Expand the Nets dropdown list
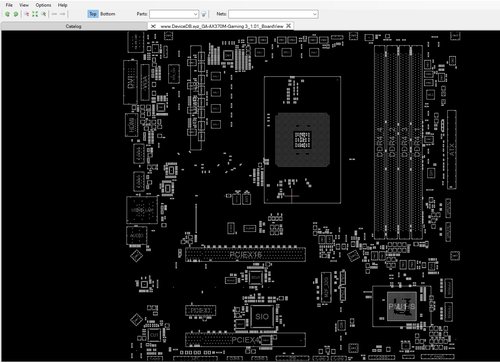This screenshot has height=362, width=500. pyautogui.click(x=315, y=14)
